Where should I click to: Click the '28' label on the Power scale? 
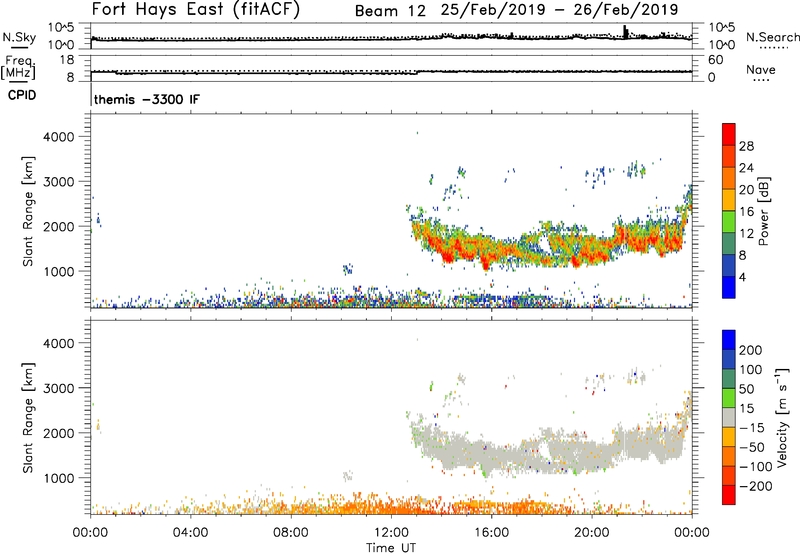click(x=746, y=146)
